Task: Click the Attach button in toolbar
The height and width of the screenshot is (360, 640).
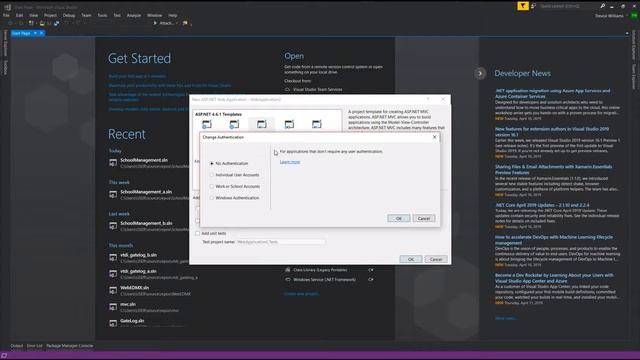Action: coord(164,23)
